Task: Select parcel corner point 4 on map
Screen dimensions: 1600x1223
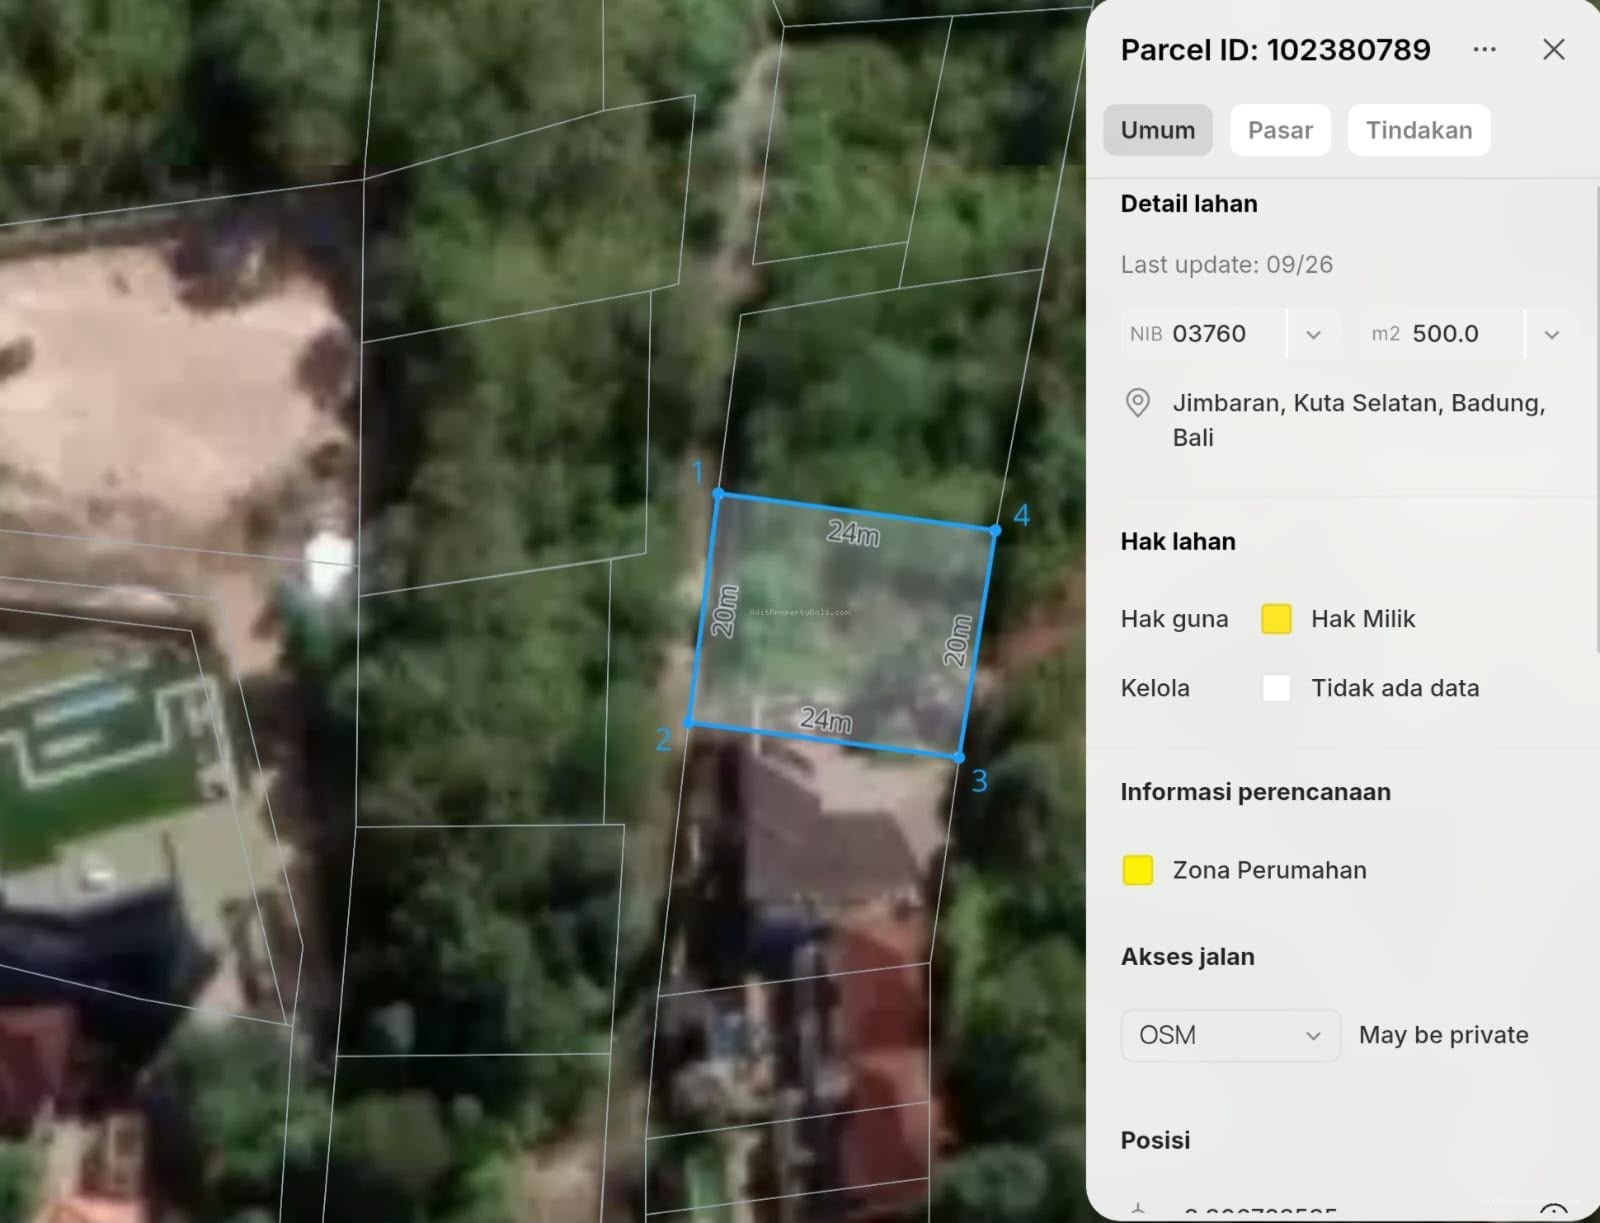Action: [995, 530]
